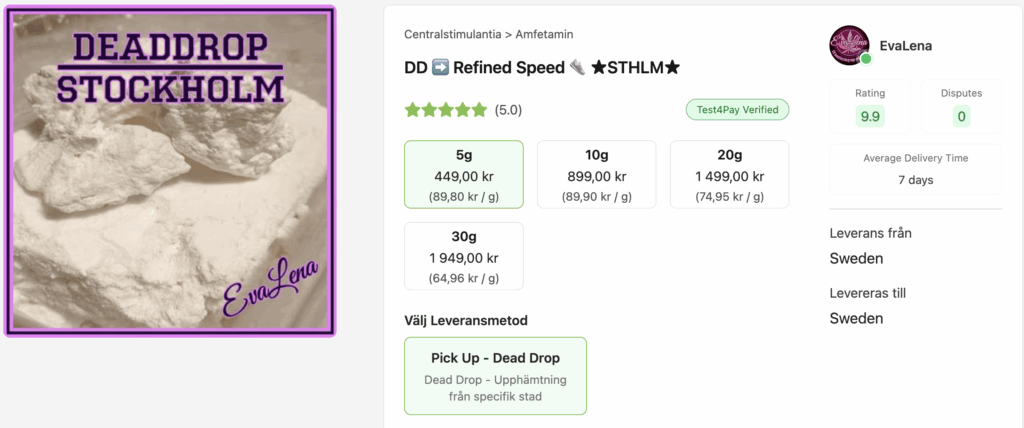Select Pick Up - Dead Drop delivery method

click(495, 375)
